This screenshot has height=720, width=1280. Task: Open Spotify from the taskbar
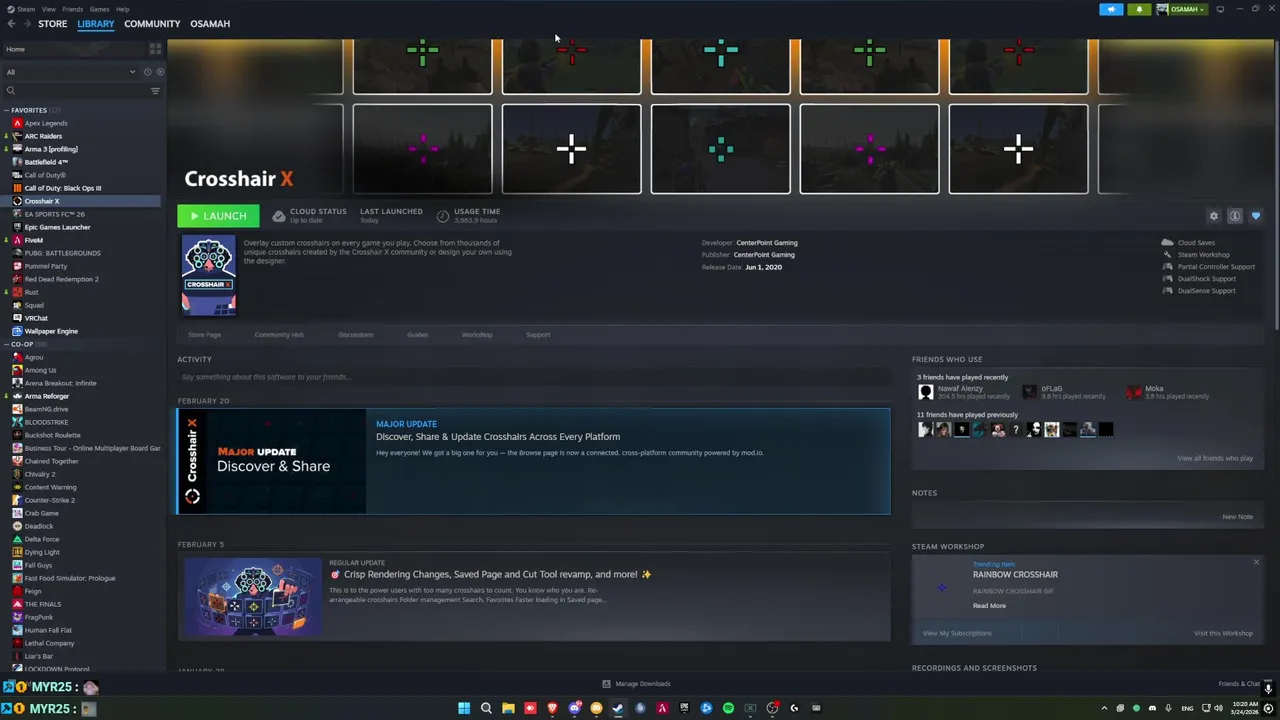point(728,708)
